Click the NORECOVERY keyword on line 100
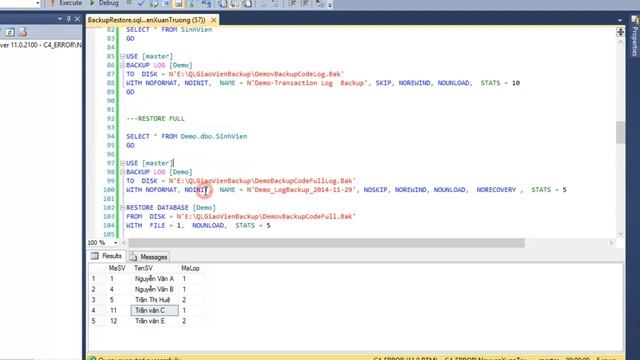Image resolution: width=640 pixels, height=360 pixels. point(496,190)
